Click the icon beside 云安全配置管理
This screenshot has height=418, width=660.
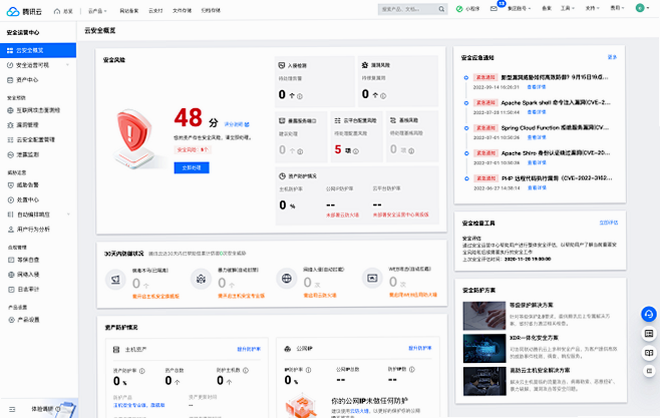click(x=11, y=140)
